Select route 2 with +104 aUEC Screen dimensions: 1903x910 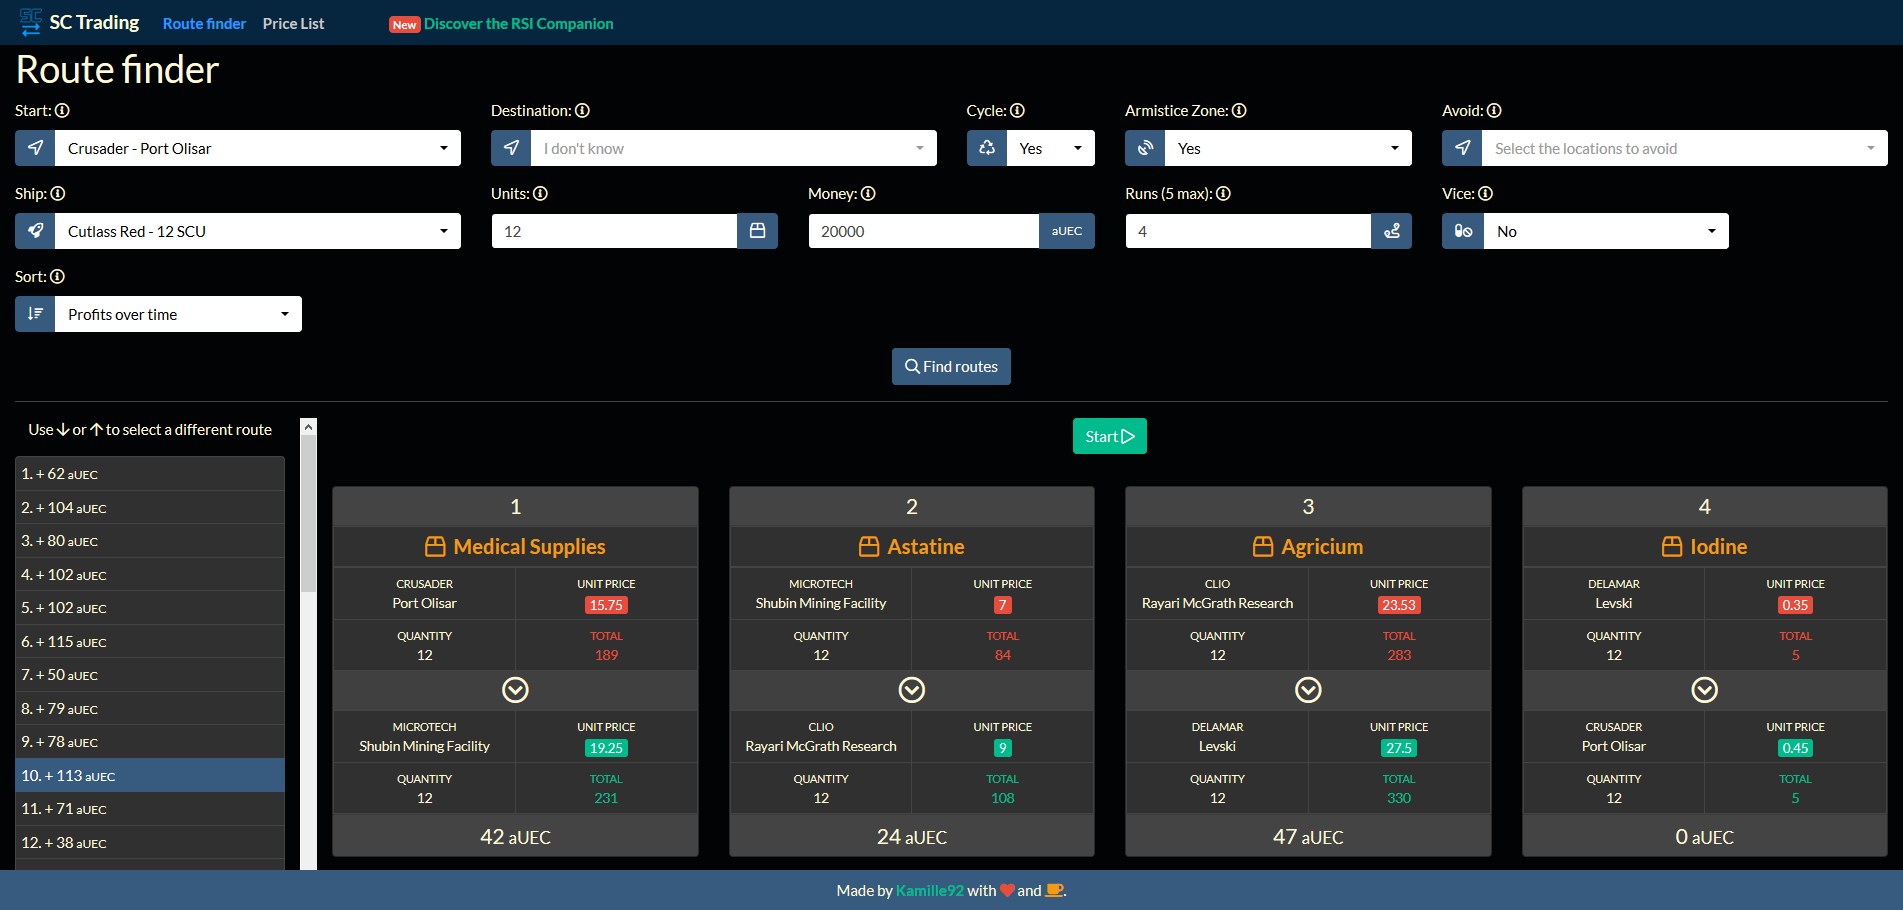(x=150, y=508)
